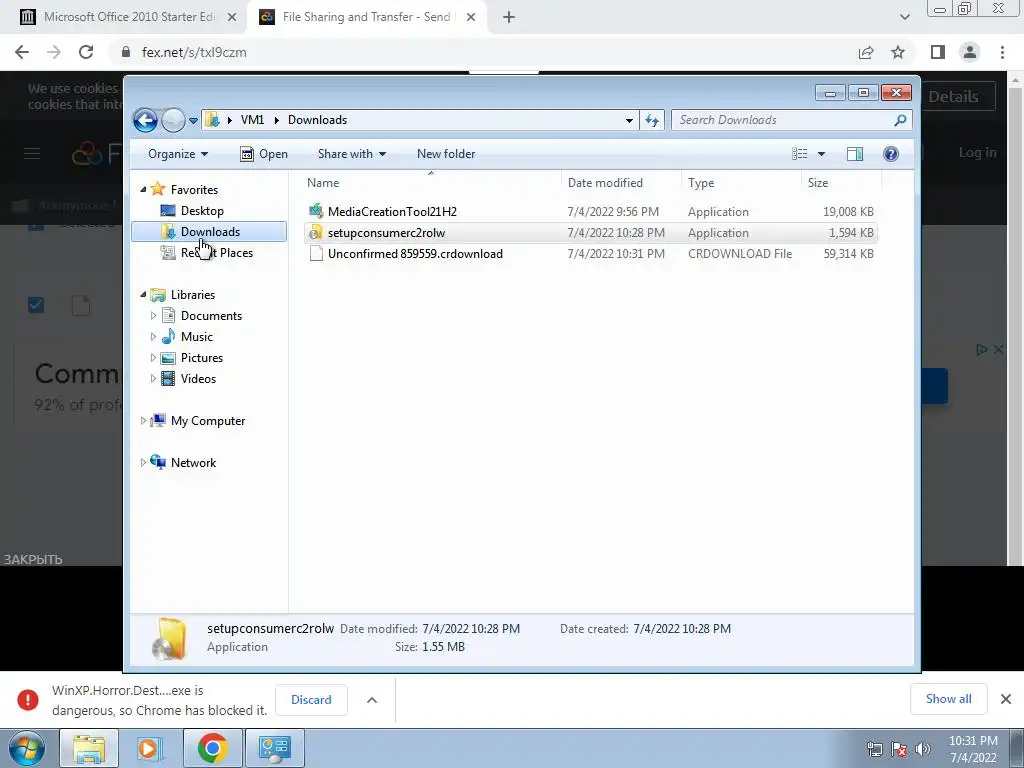Image resolution: width=1024 pixels, height=768 pixels.
Task: Click the magnifier icon in Search Downloads
Action: [901, 120]
